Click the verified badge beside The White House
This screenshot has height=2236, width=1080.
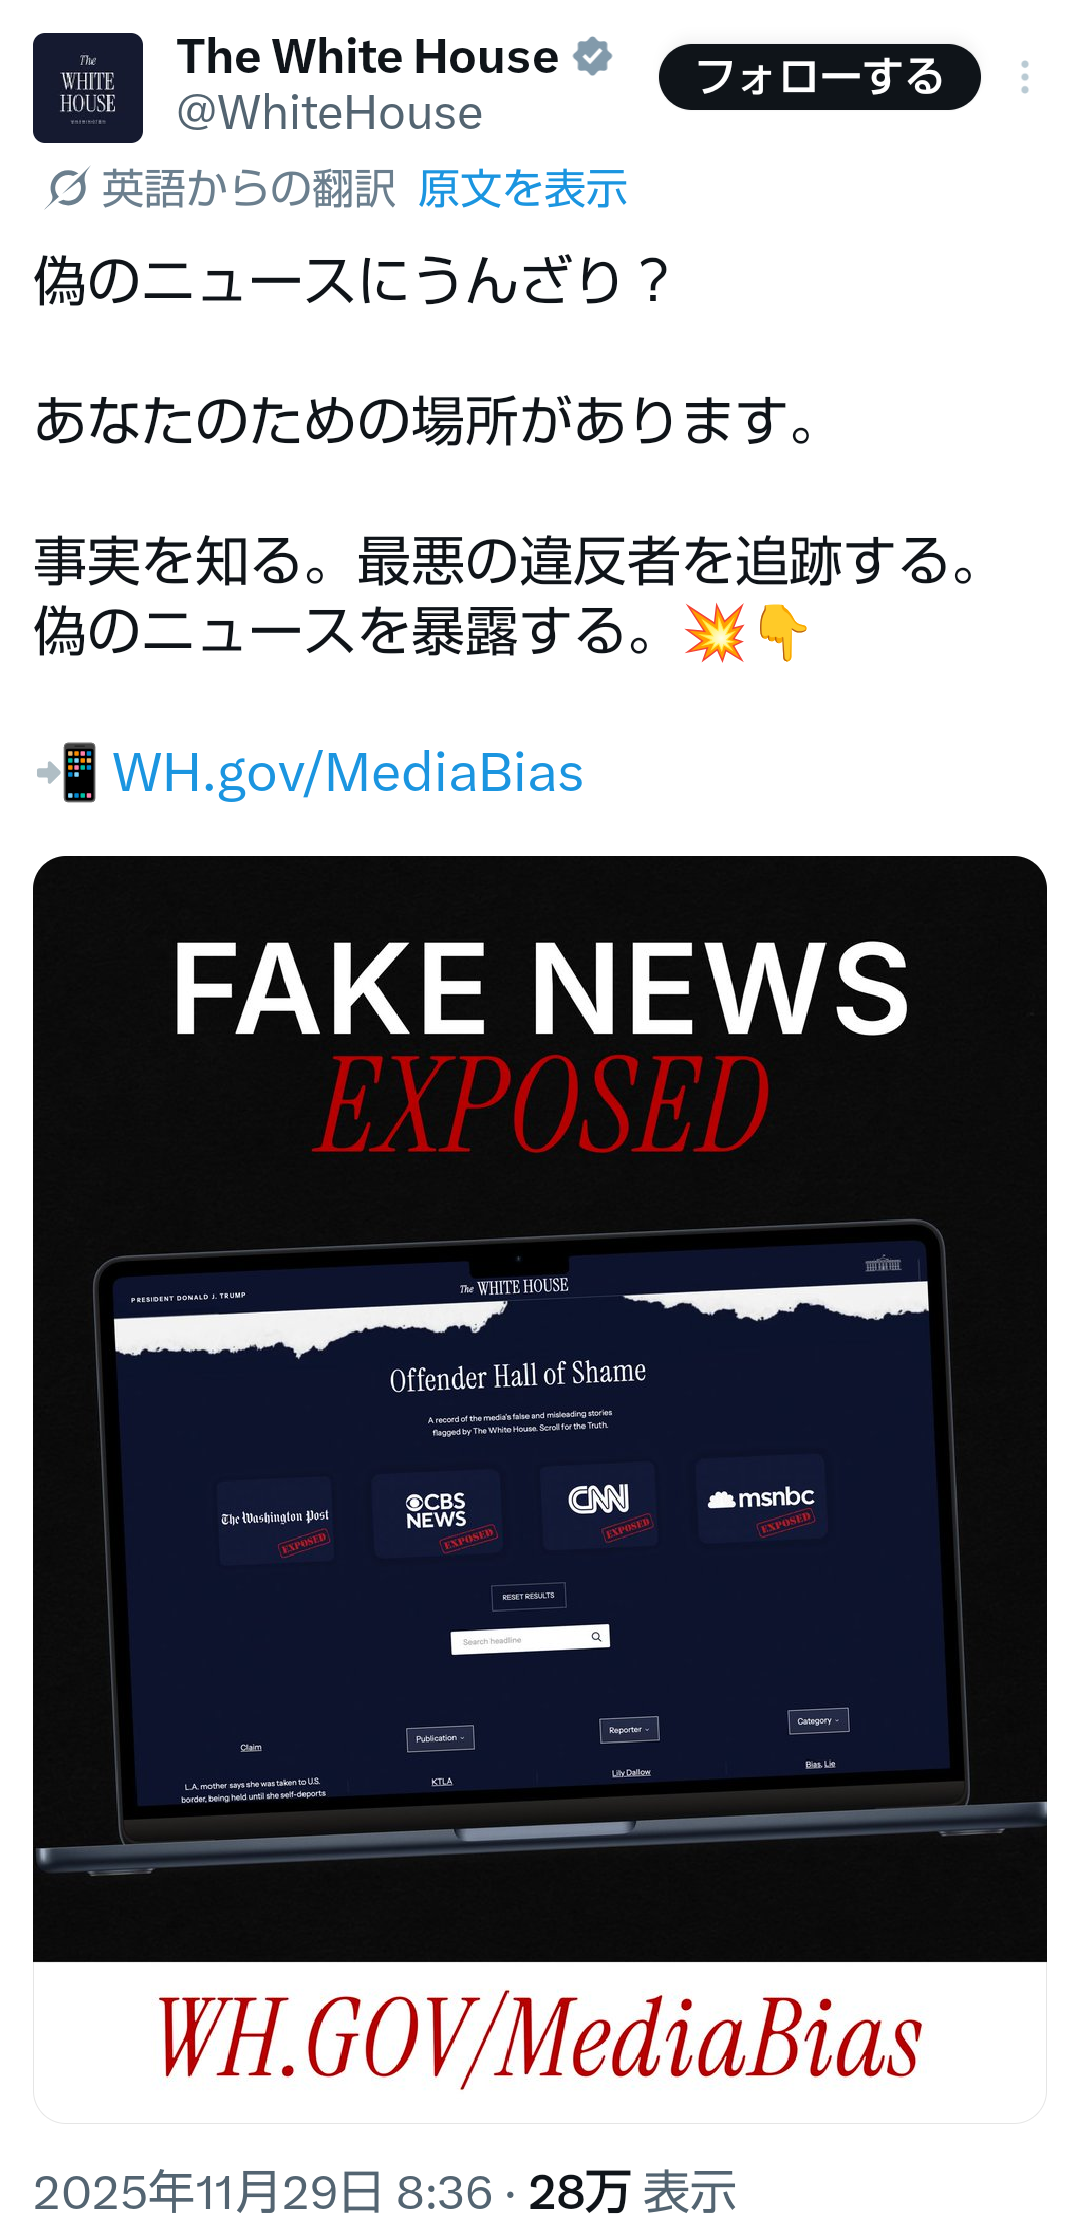[x=593, y=56]
